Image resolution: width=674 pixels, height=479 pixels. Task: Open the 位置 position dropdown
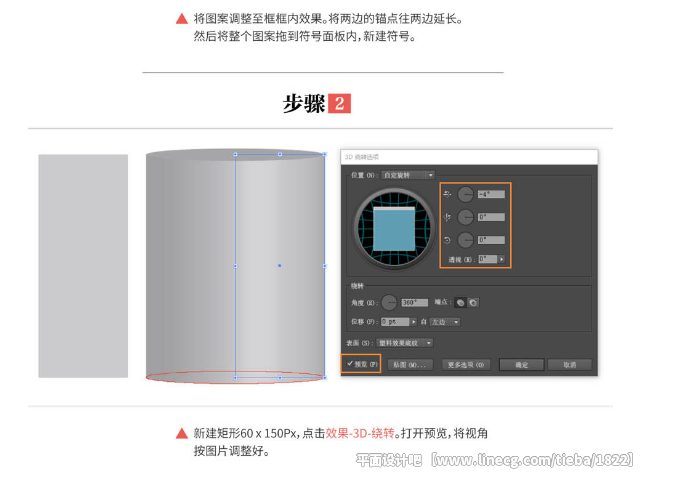[408, 175]
